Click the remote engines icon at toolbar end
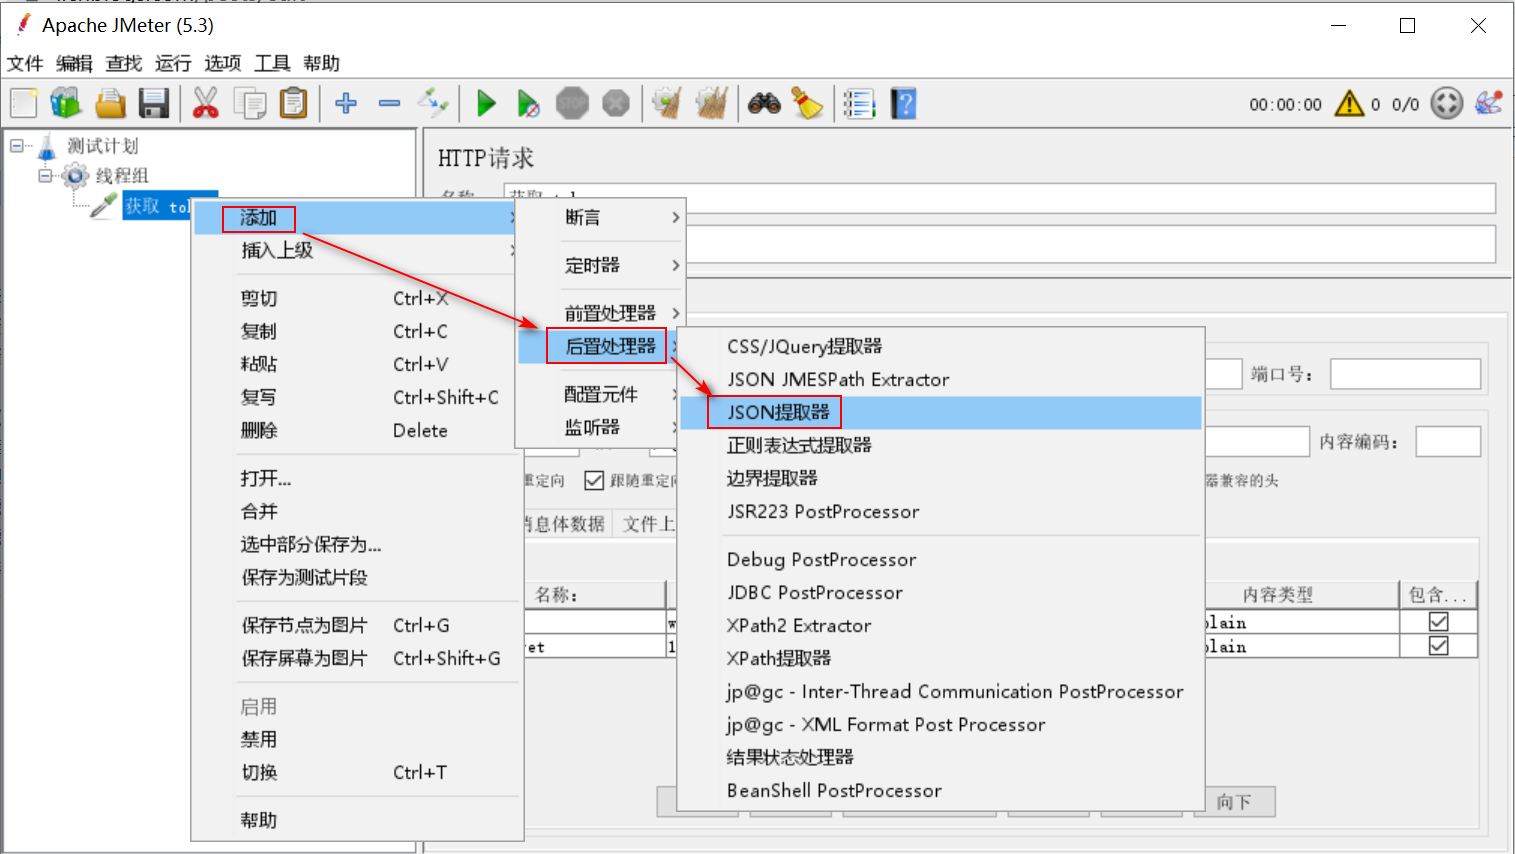 [x=1488, y=103]
